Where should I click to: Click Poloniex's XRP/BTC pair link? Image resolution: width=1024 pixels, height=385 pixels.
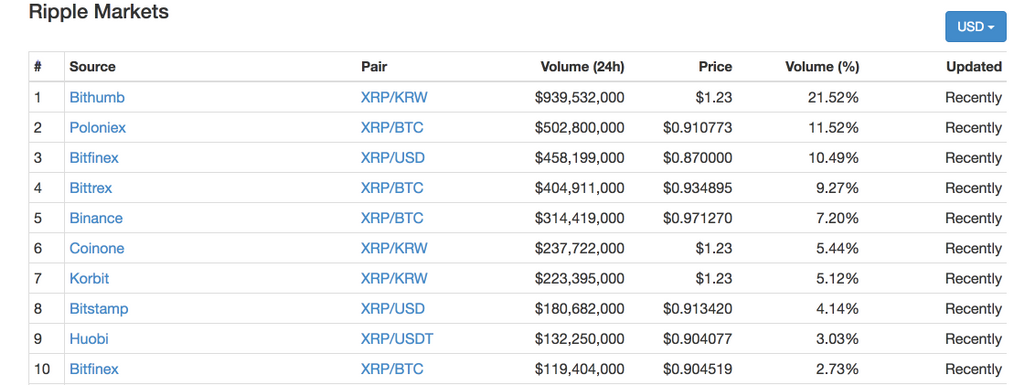pyautogui.click(x=392, y=128)
